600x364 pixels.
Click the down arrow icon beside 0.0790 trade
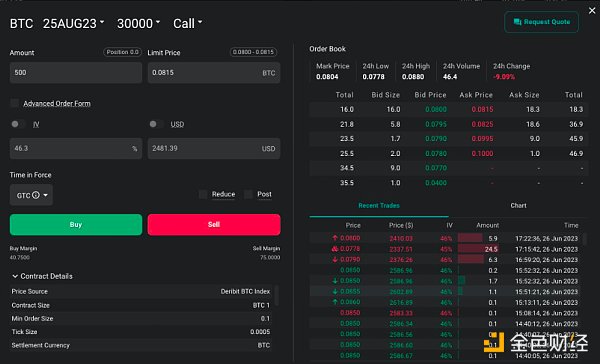point(335,260)
